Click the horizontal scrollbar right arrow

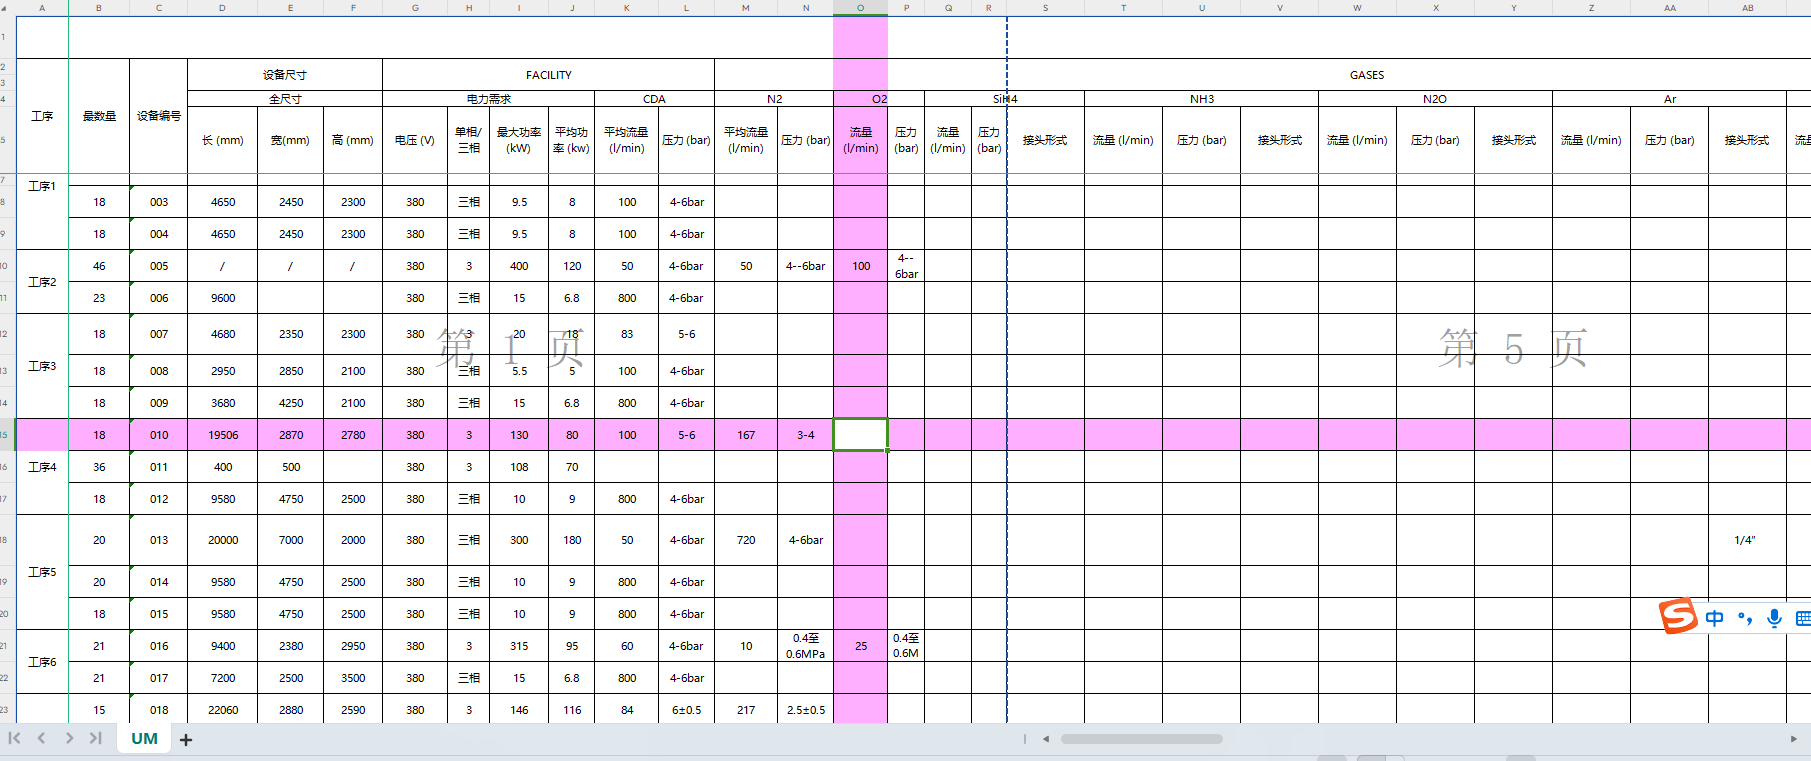click(1793, 739)
